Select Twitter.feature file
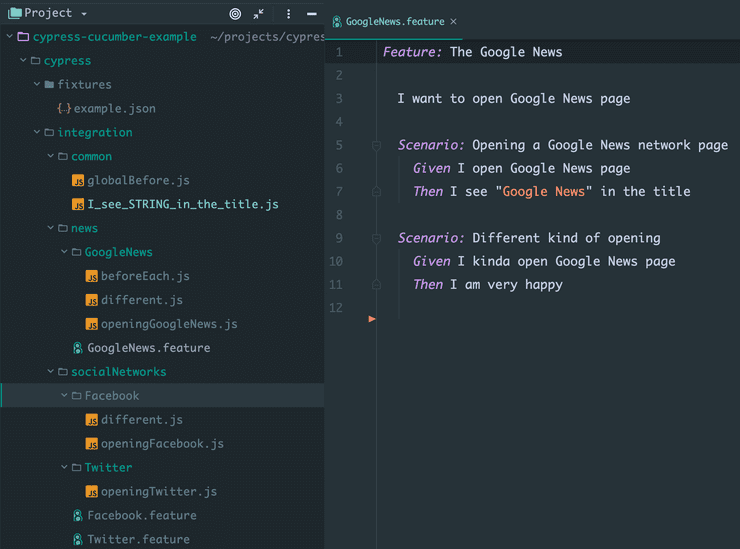740x549 pixels. (139, 540)
